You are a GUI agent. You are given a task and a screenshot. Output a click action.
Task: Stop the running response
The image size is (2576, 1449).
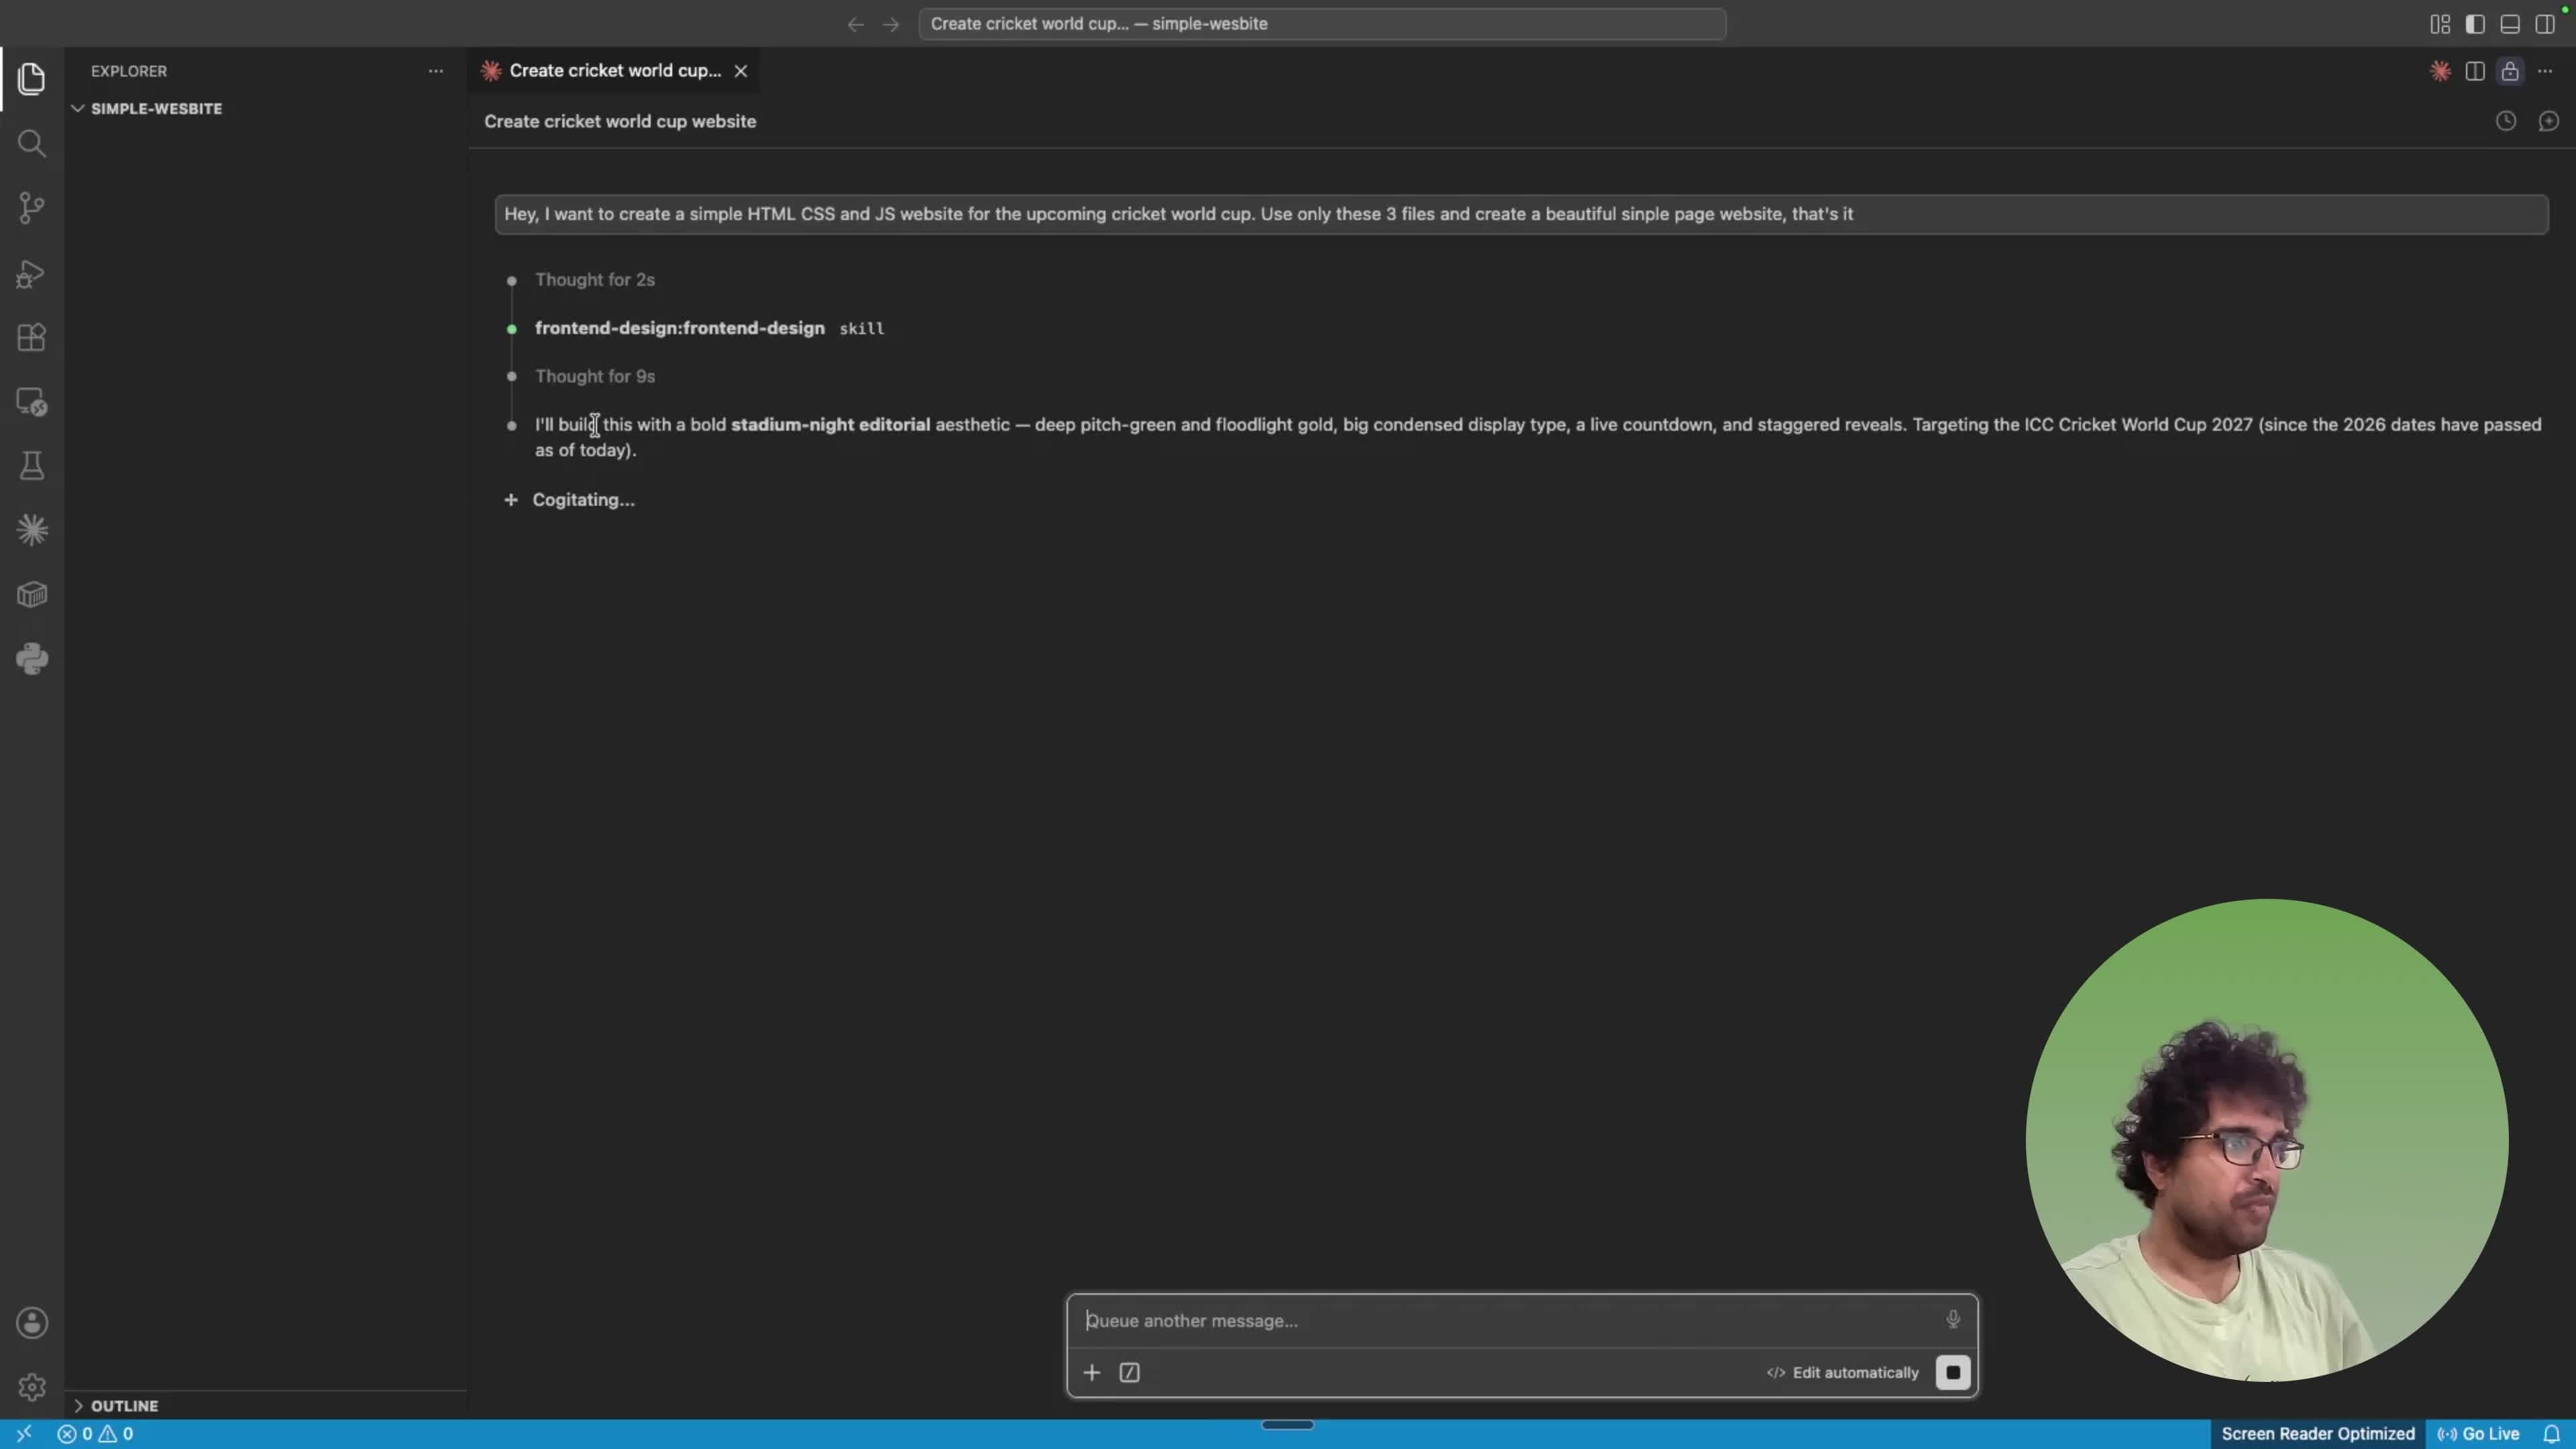1953,1373
